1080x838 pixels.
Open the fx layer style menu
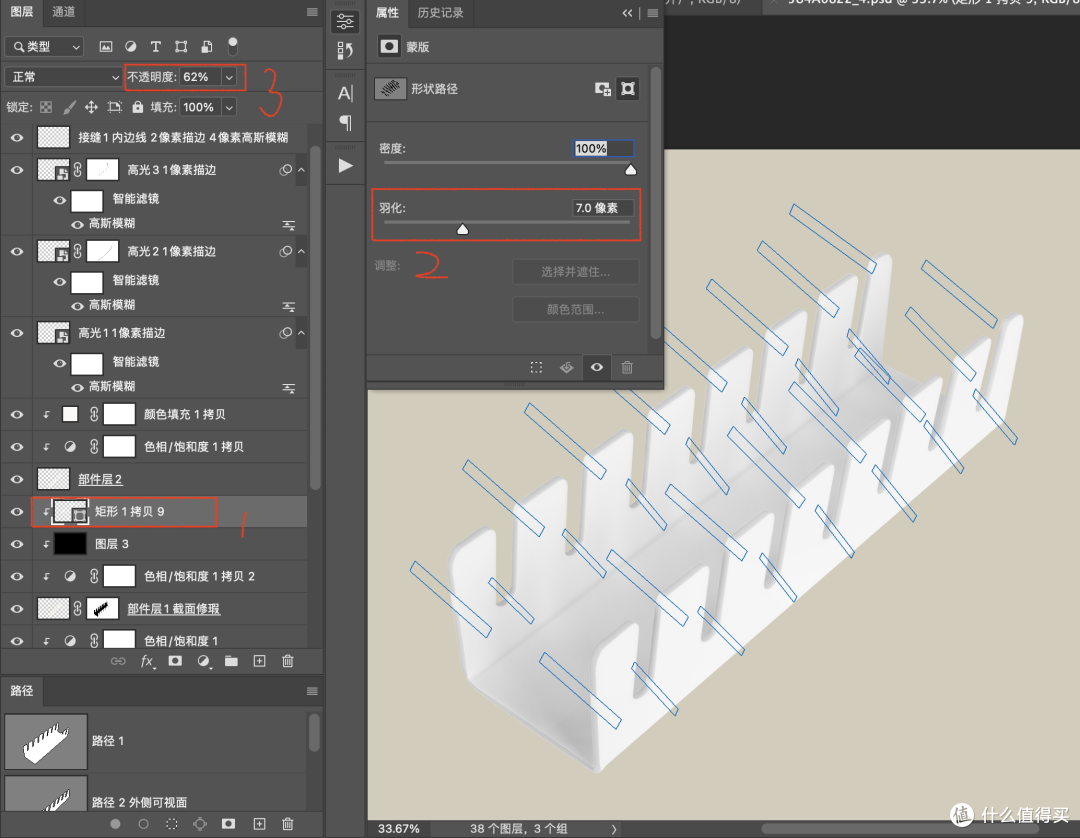[147, 661]
